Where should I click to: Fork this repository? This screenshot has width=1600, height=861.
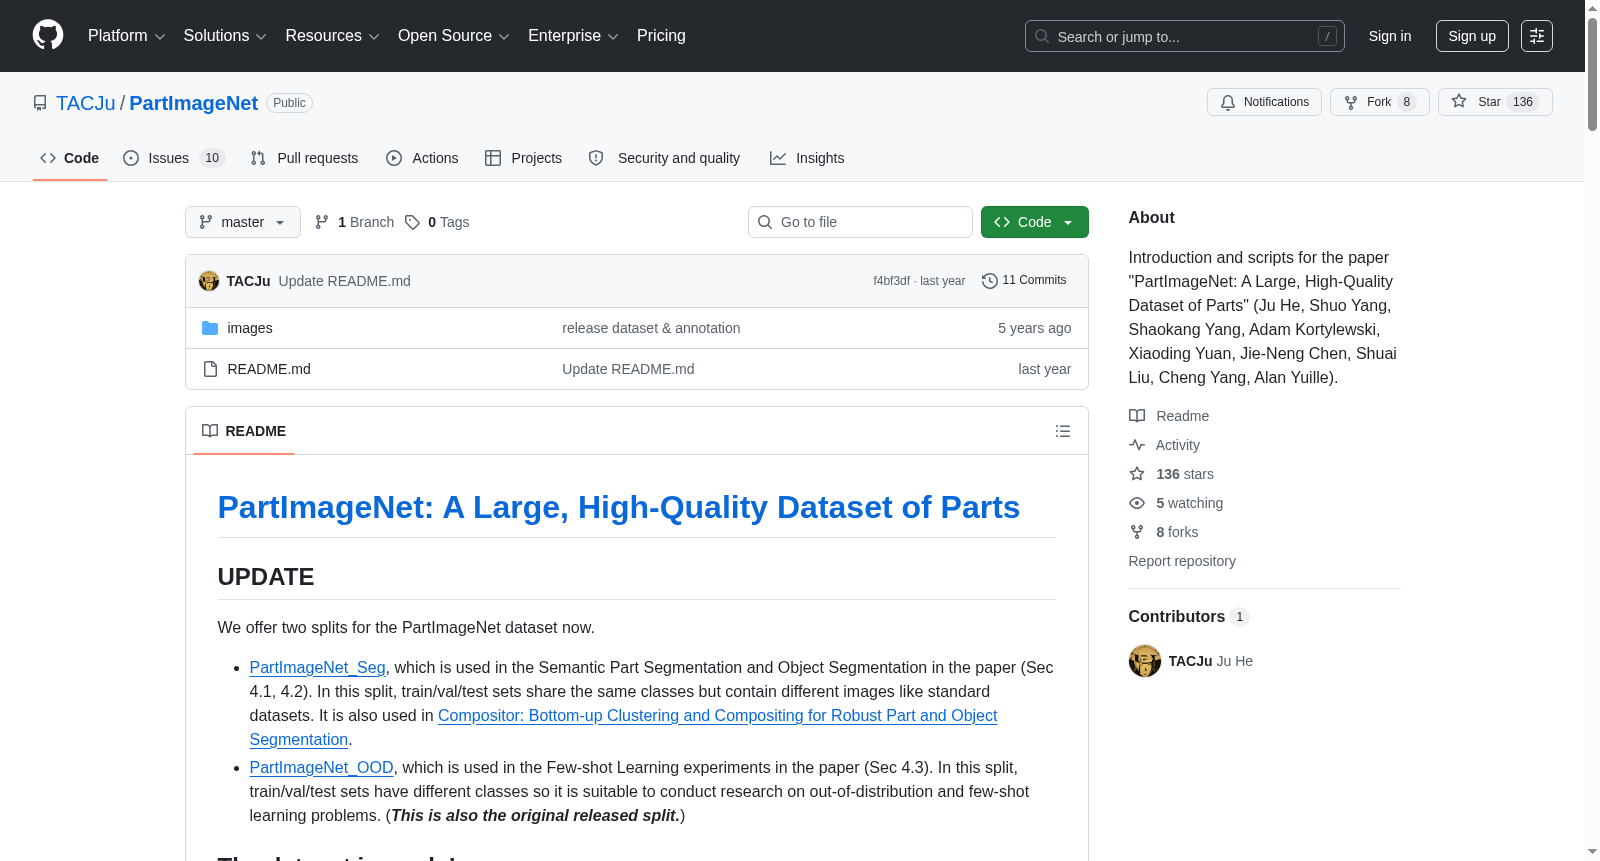[1380, 102]
